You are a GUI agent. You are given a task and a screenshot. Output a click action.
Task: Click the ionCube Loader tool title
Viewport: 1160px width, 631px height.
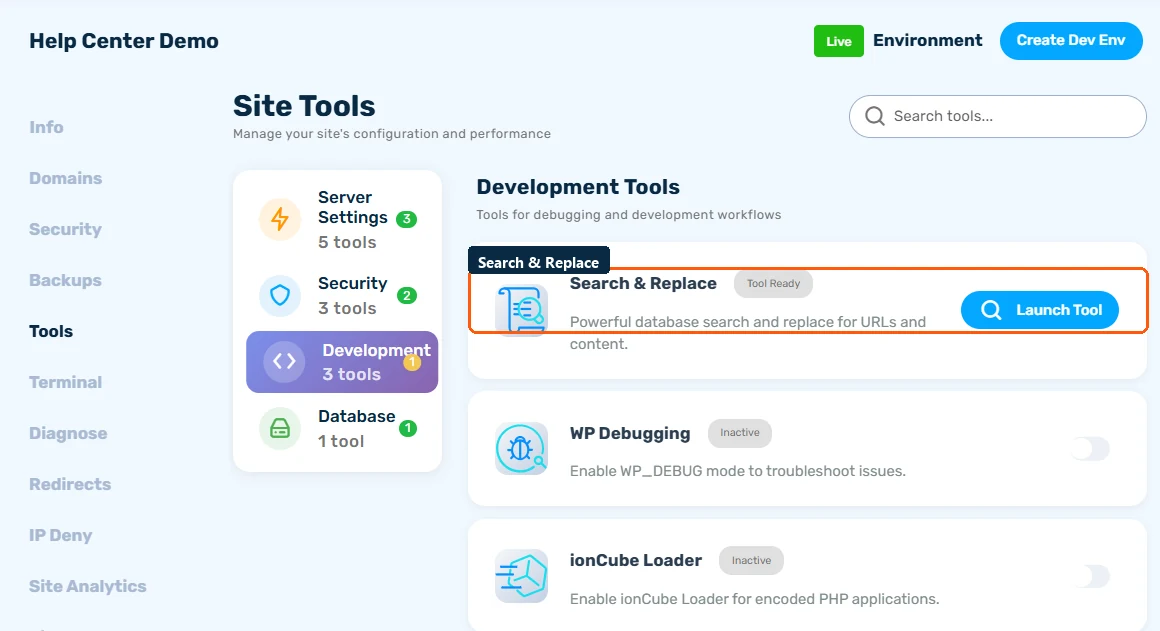(635, 561)
